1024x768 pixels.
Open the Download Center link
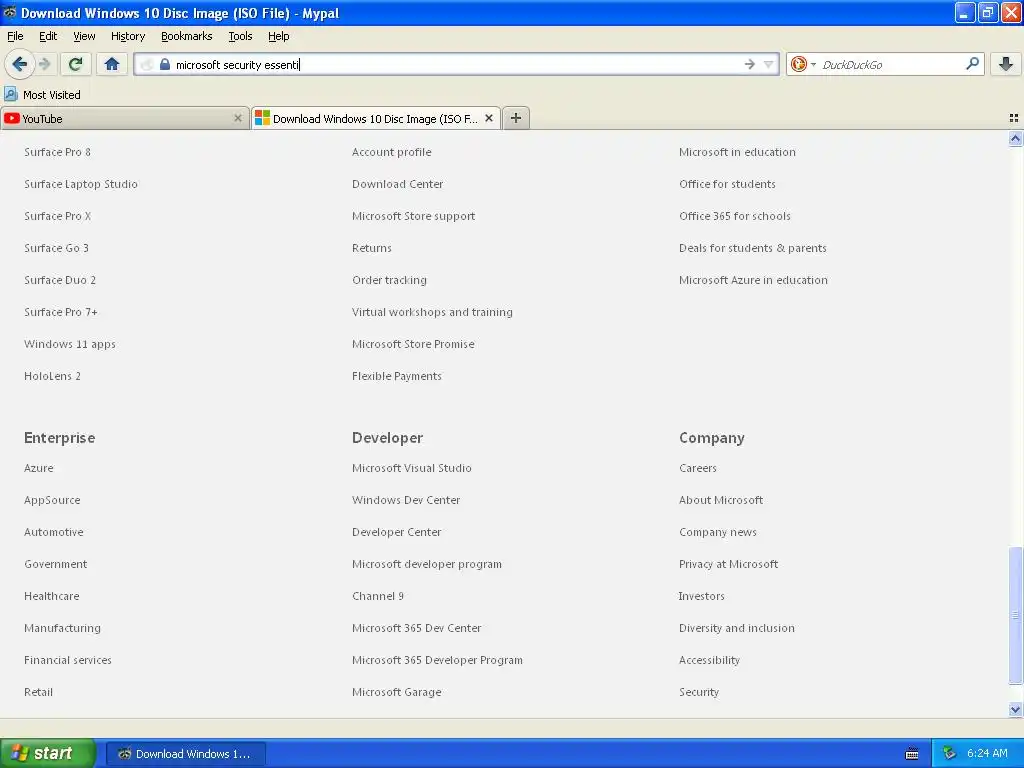coord(397,184)
